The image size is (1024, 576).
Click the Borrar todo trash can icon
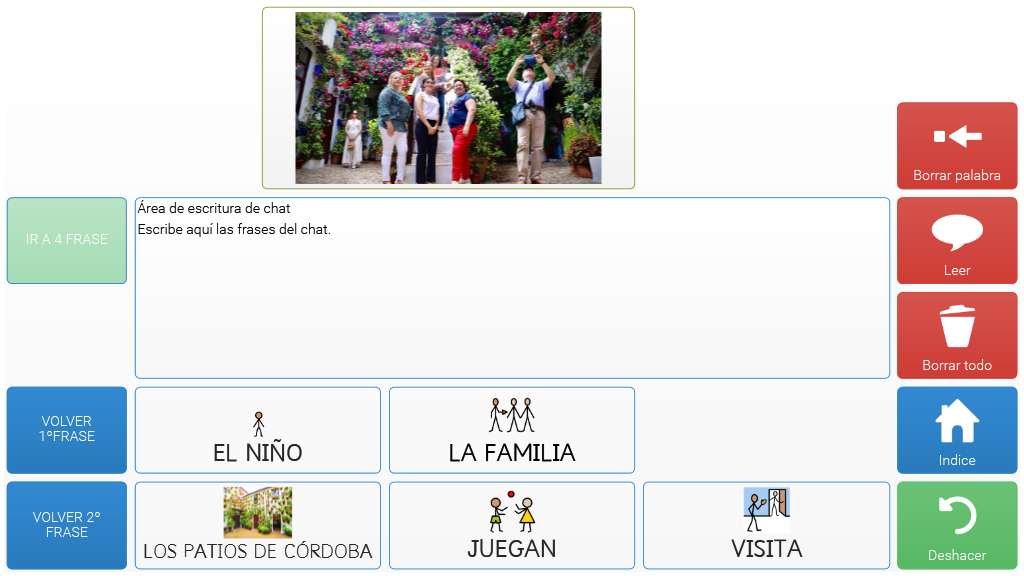point(957,327)
